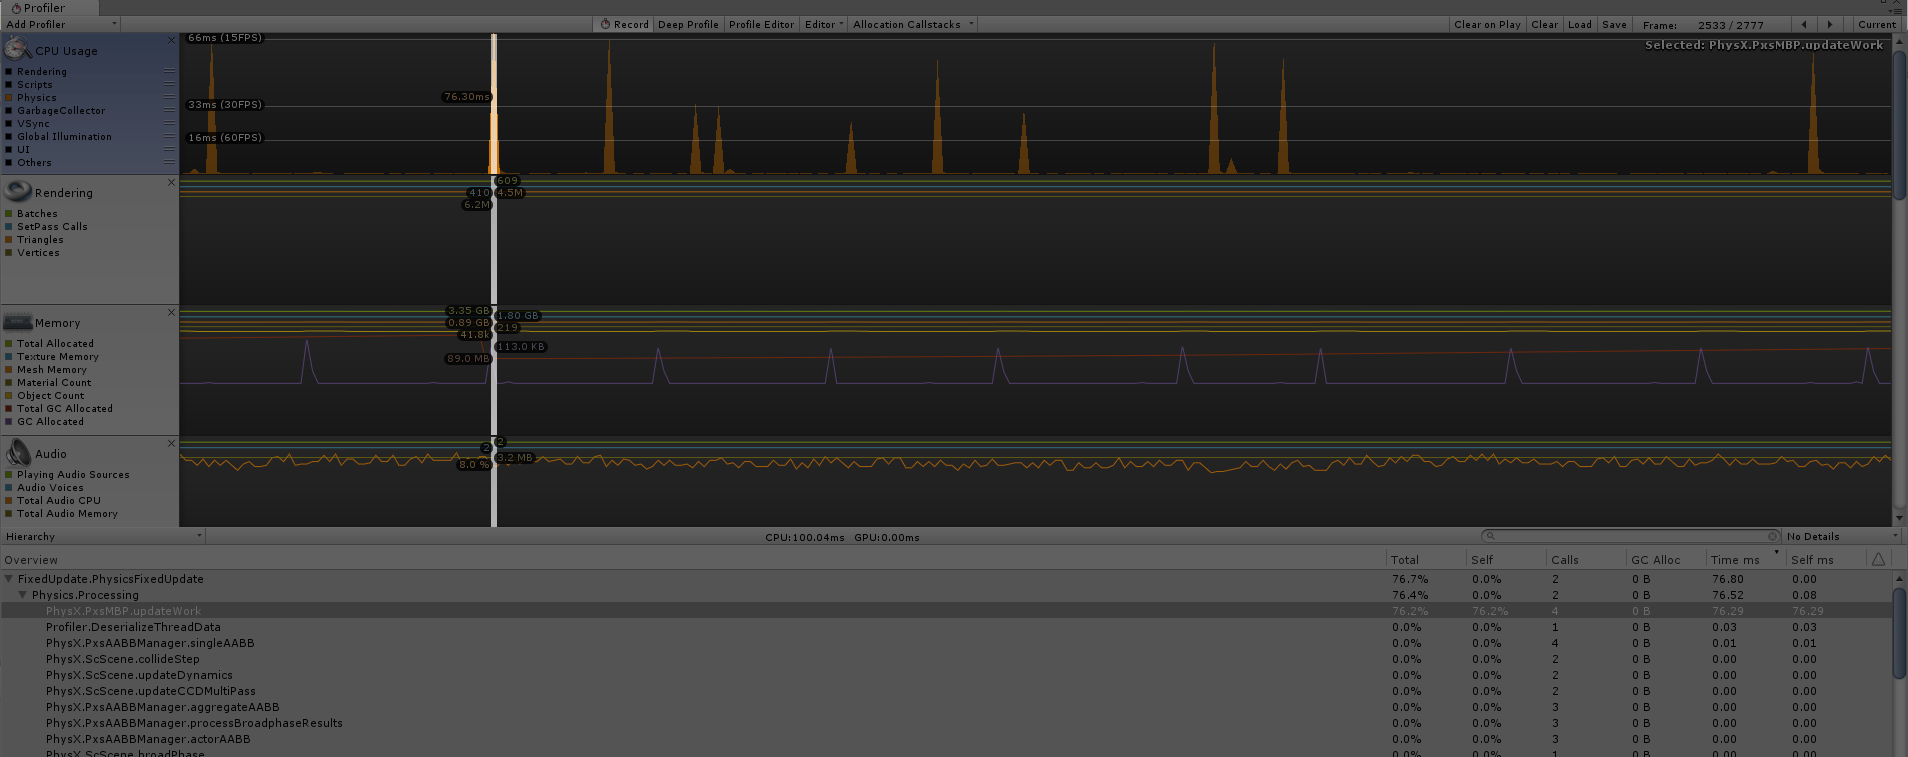The height and width of the screenshot is (757, 1908).
Task: Click the Load button
Action: [1580, 24]
